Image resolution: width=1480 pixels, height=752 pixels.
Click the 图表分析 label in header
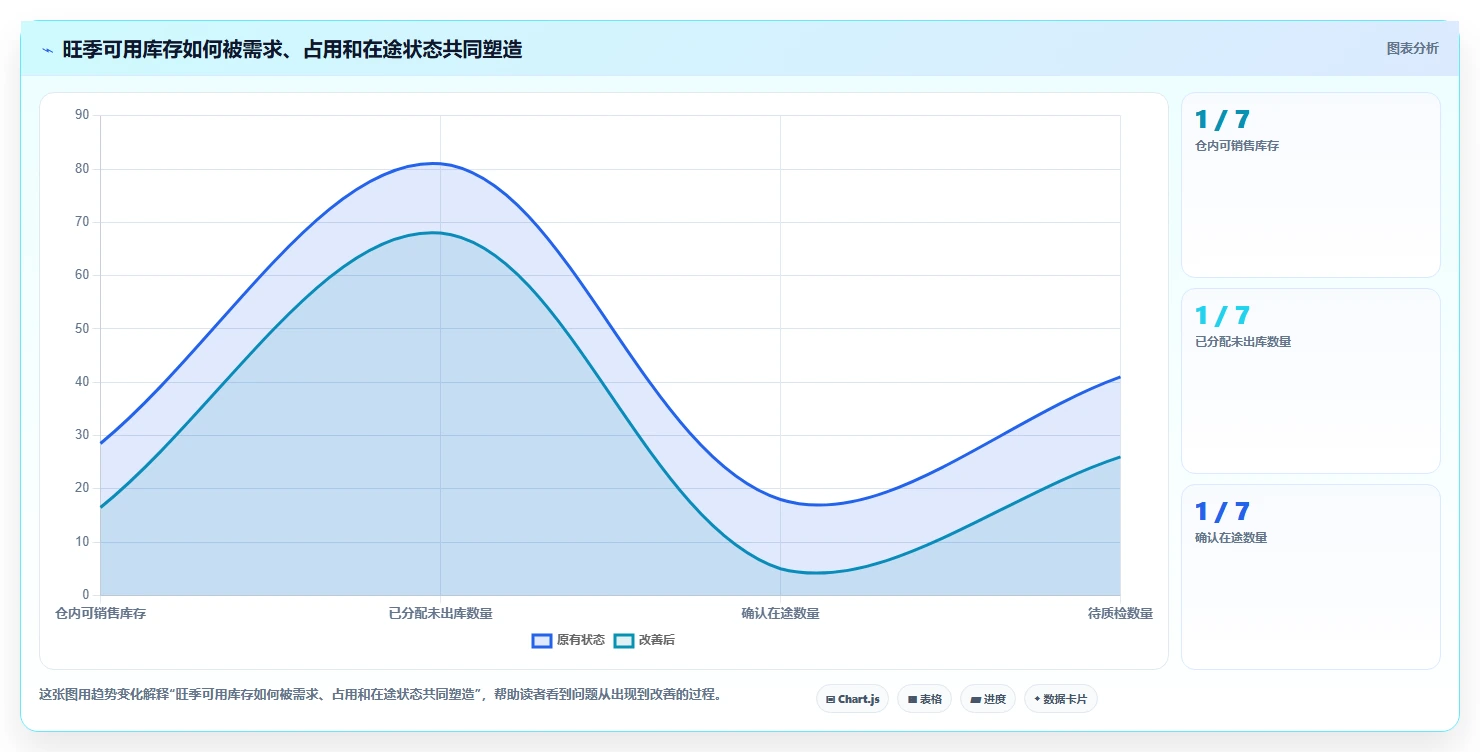pyautogui.click(x=1412, y=48)
